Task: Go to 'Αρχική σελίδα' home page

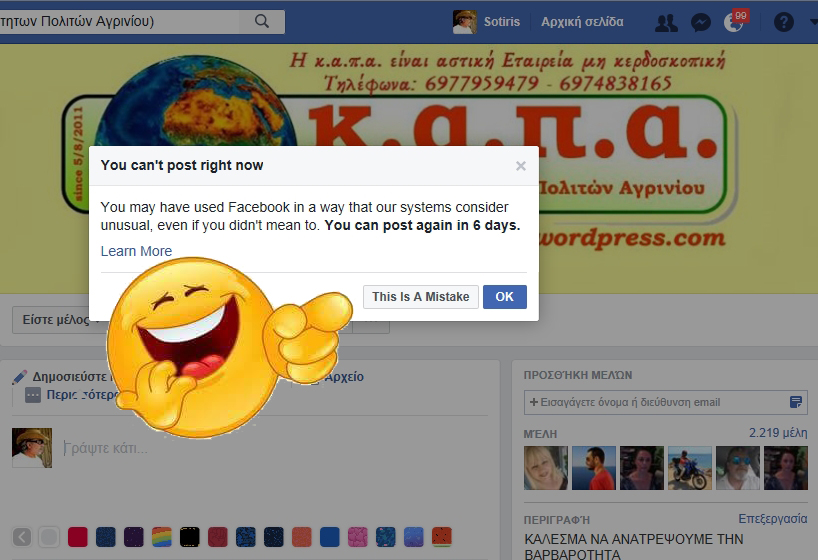Action: coord(582,22)
